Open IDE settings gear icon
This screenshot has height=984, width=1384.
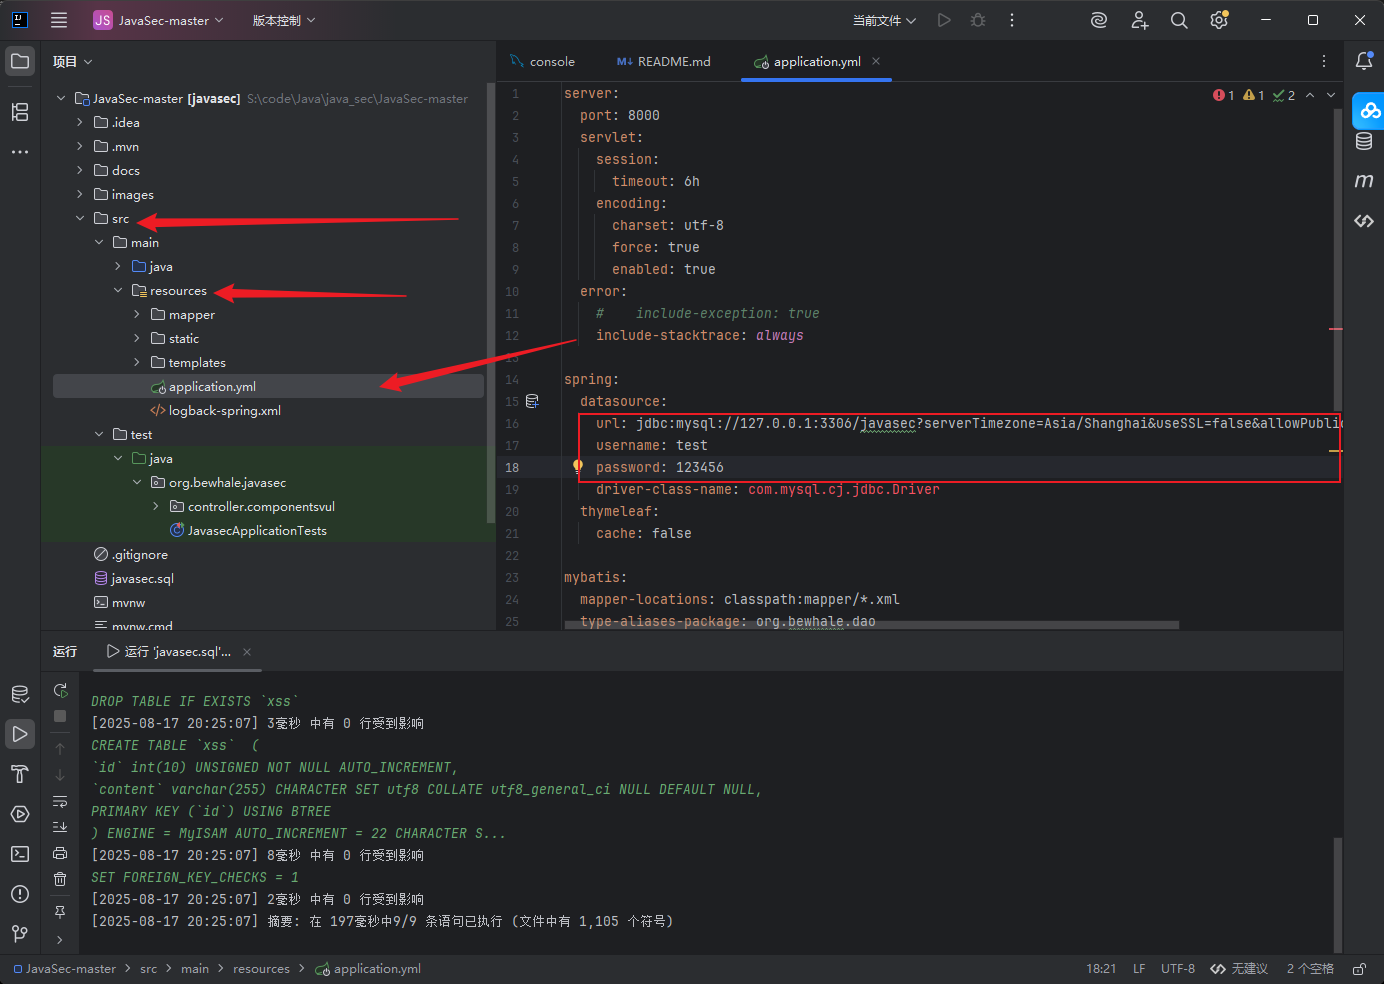tap(1219, 20)
